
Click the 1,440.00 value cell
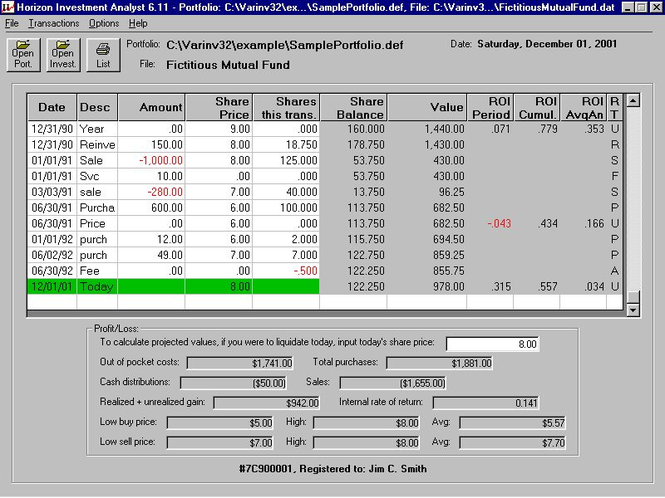point(427,129)
